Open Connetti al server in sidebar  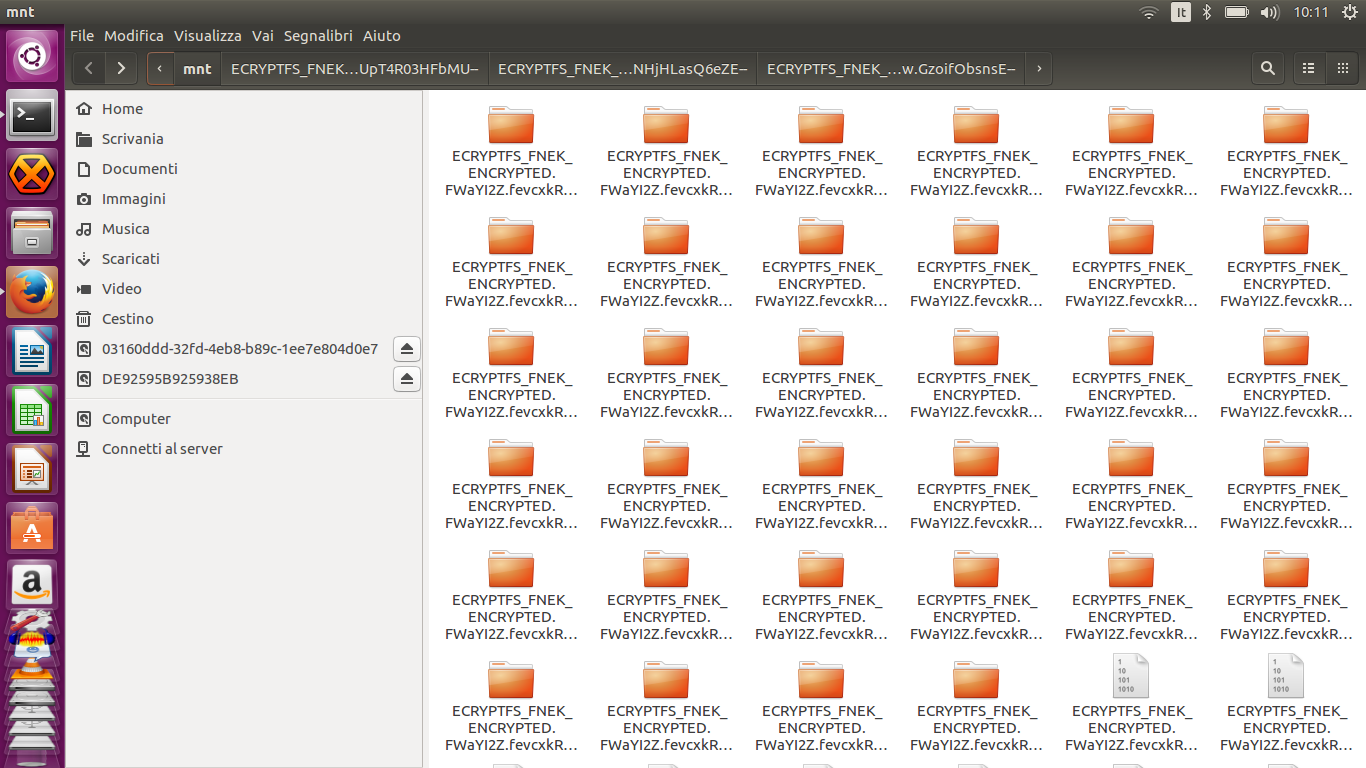[x=162, y=449]
